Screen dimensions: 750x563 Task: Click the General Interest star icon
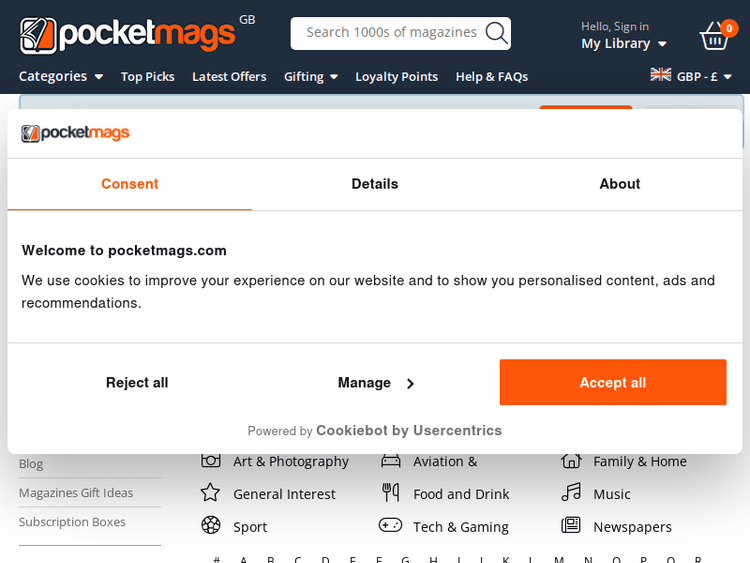click(x=210, y=493)
